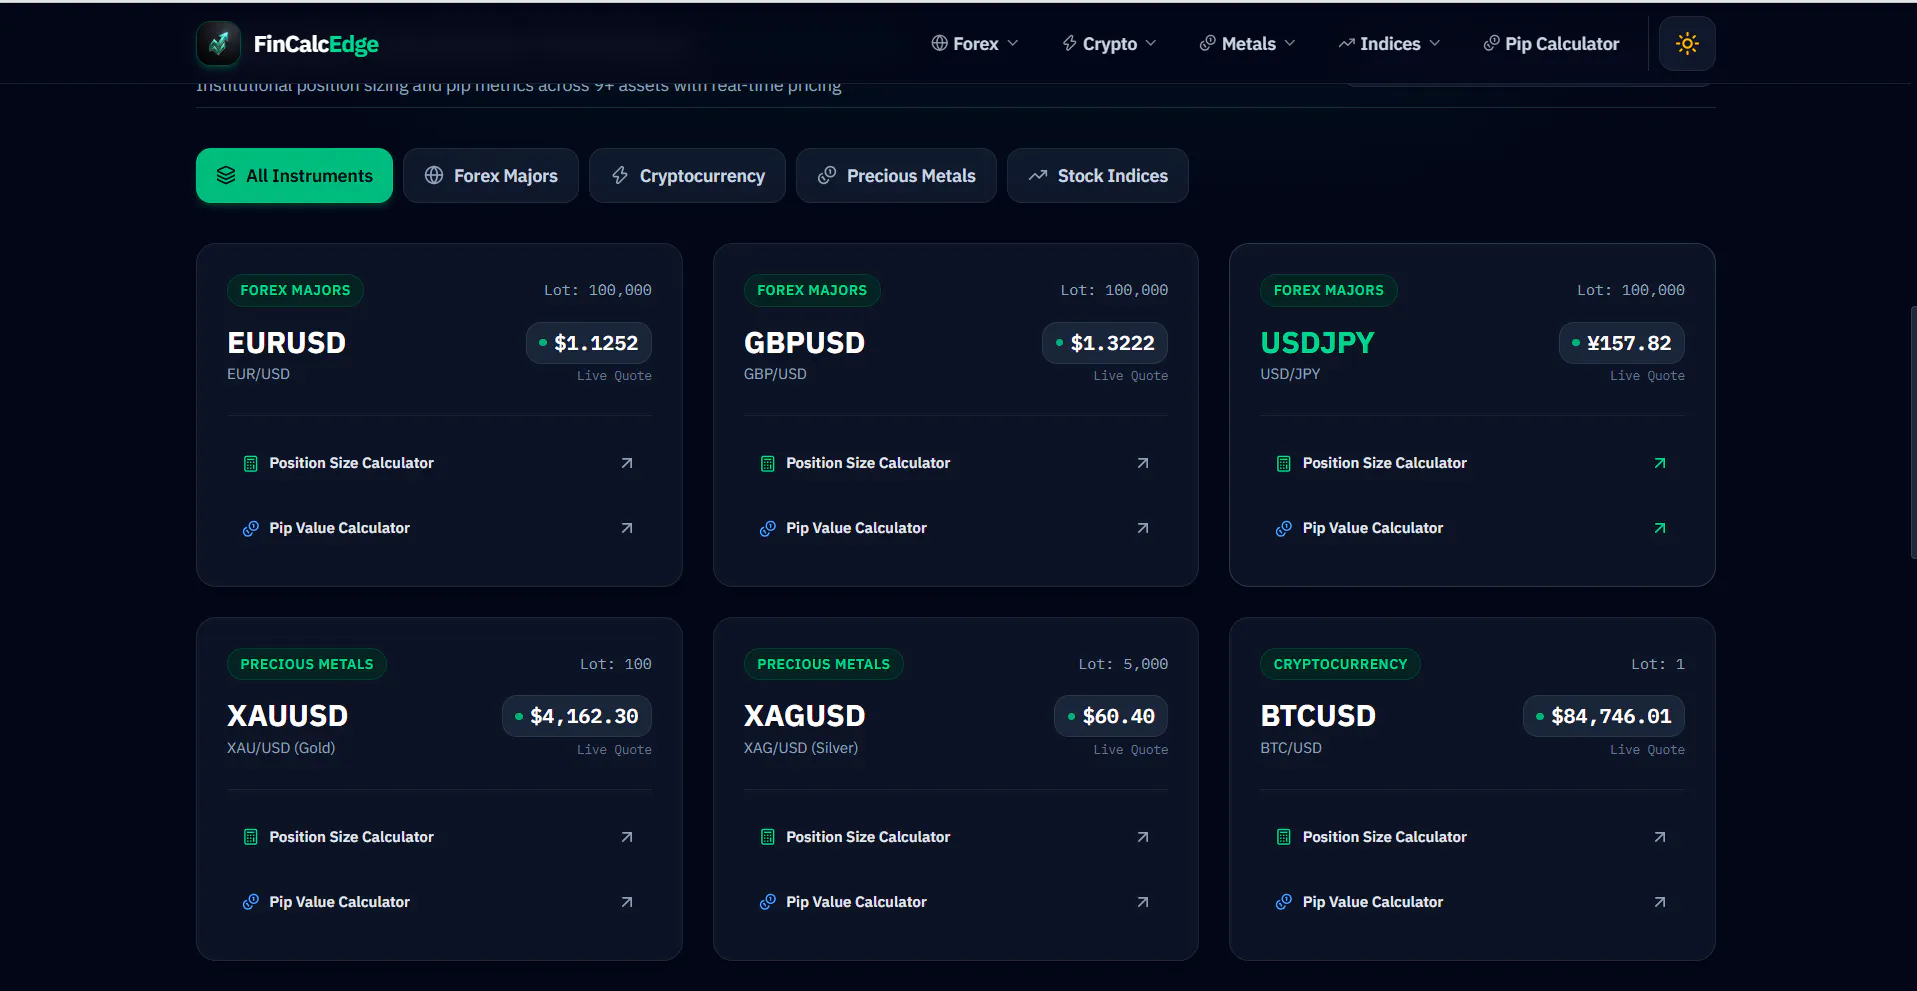Viewport: 1917px width, 991px height.
Task: Click XAUUSD Pip Value Calculator arrow icon
Action: point(627,902)
